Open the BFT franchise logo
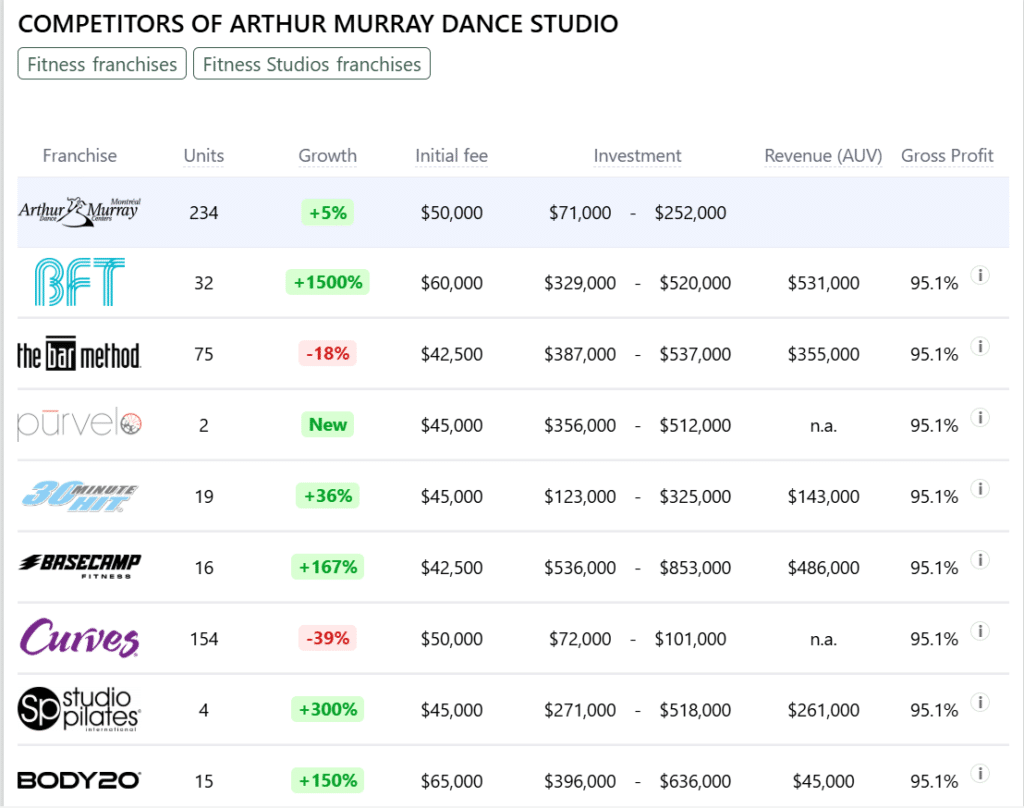 pyautogui.click(x=80, y=282)
